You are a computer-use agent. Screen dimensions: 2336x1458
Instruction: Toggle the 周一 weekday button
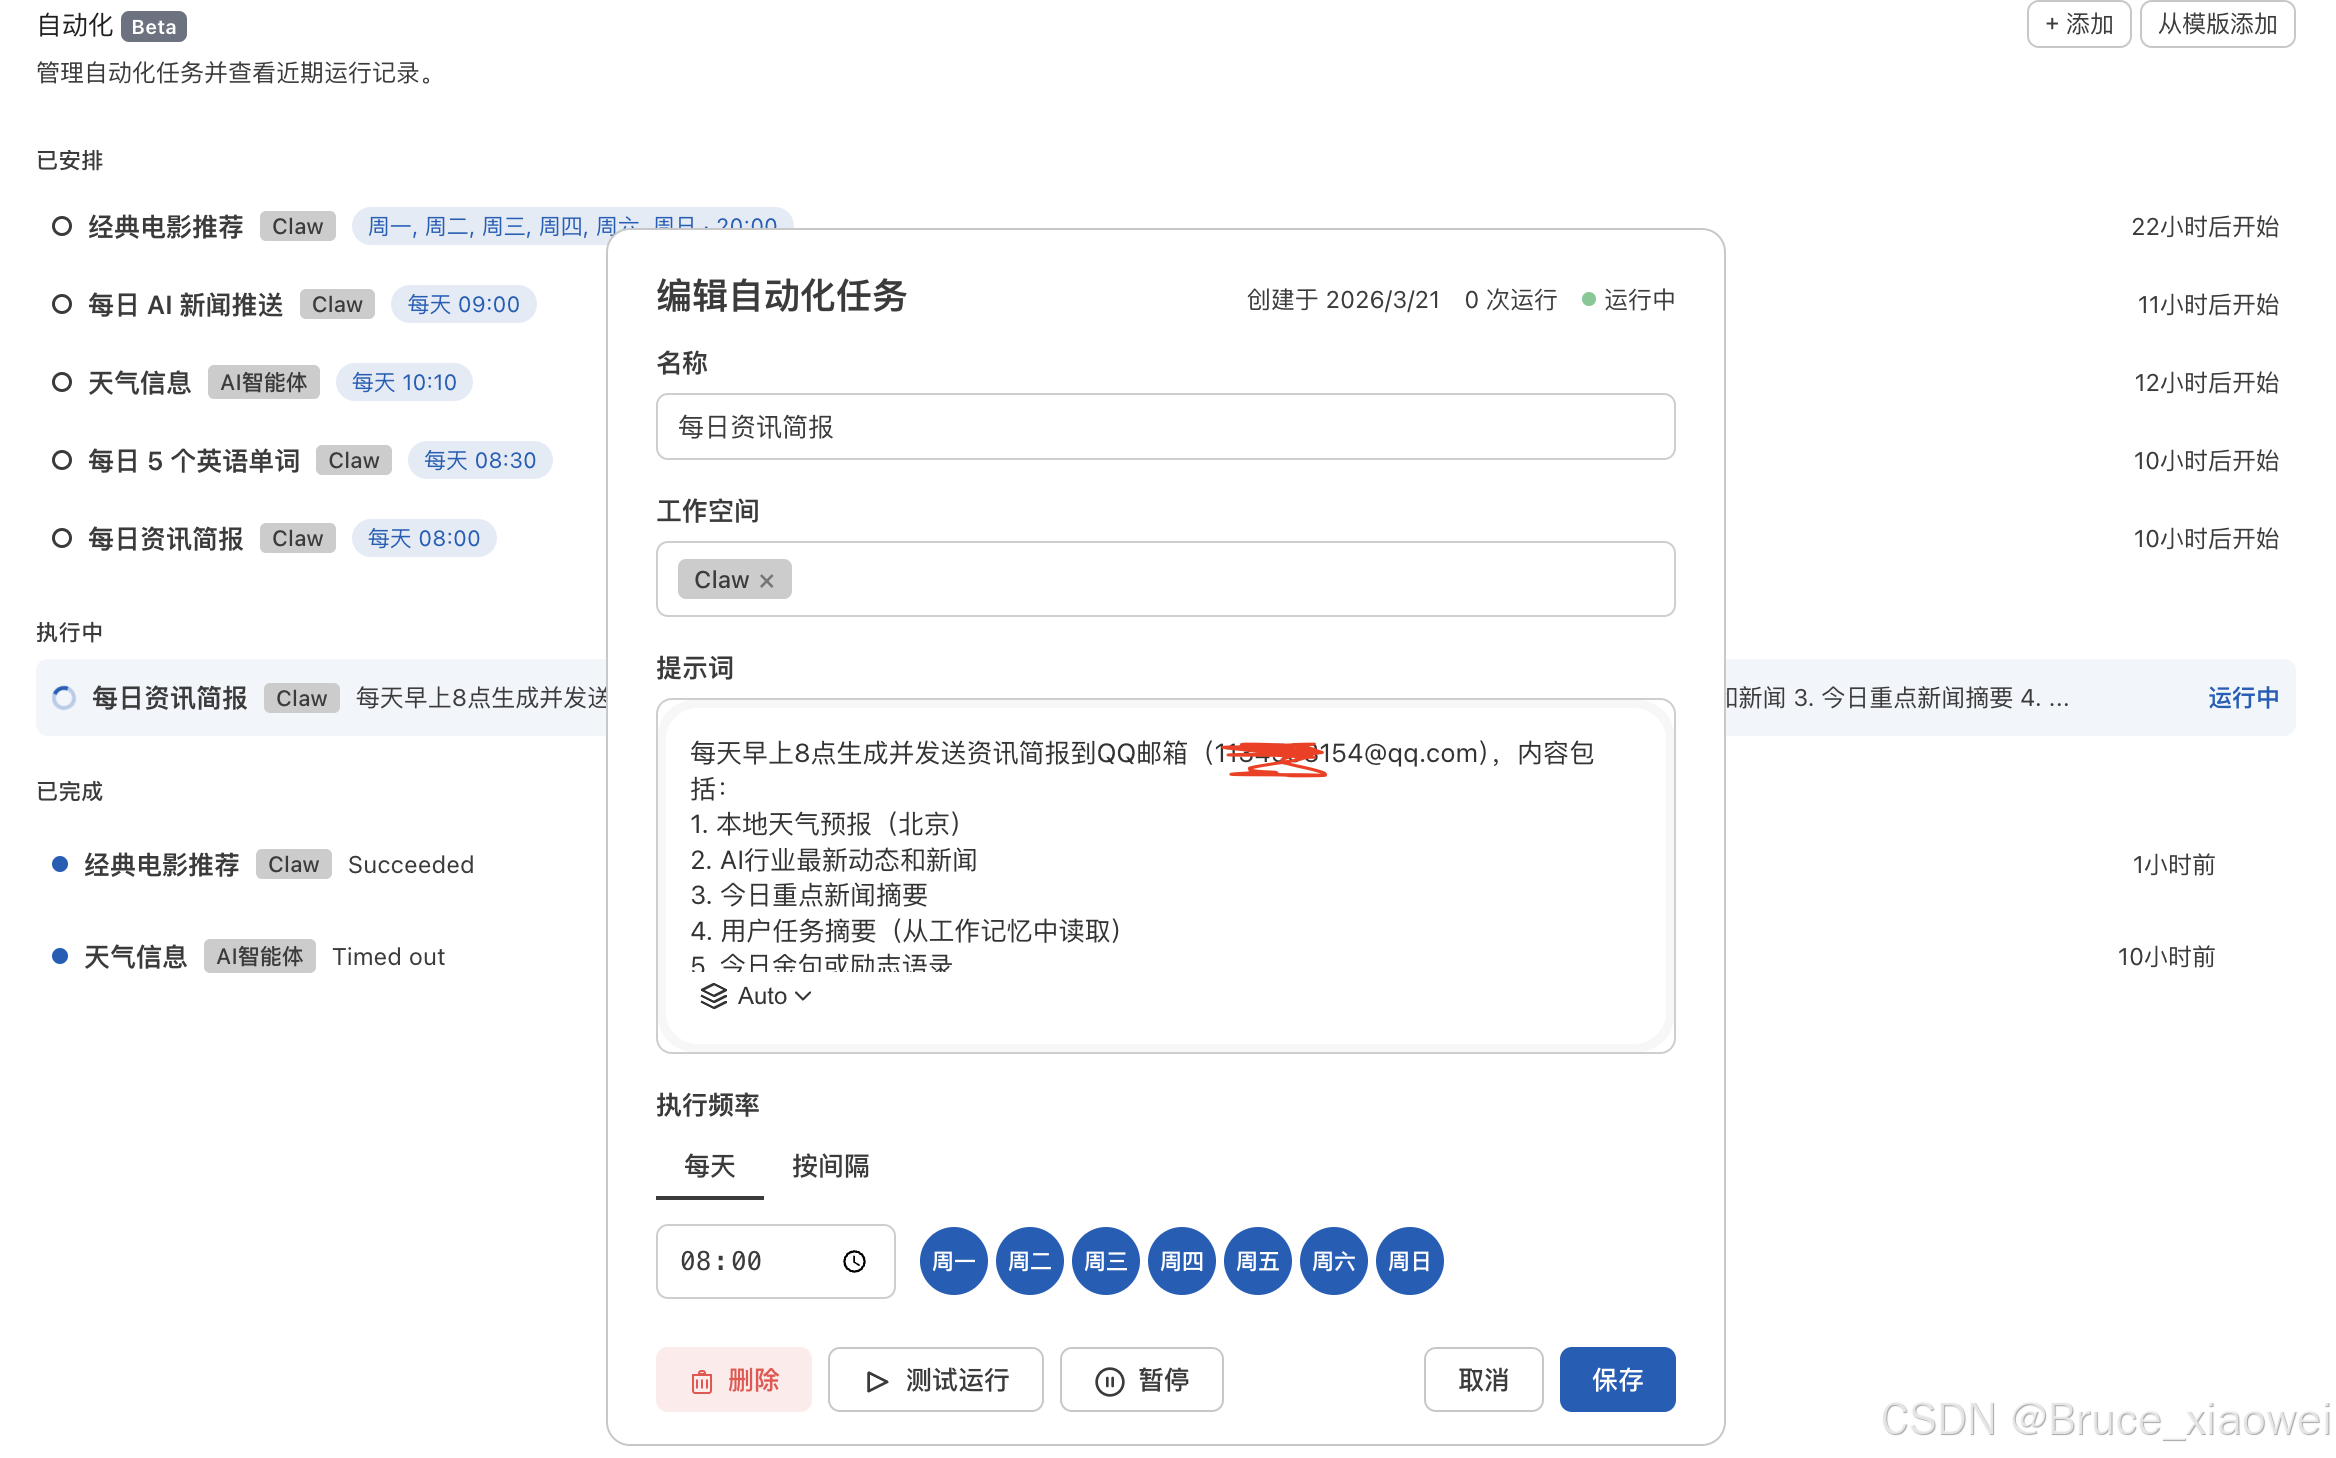[x=952, y=1261]
